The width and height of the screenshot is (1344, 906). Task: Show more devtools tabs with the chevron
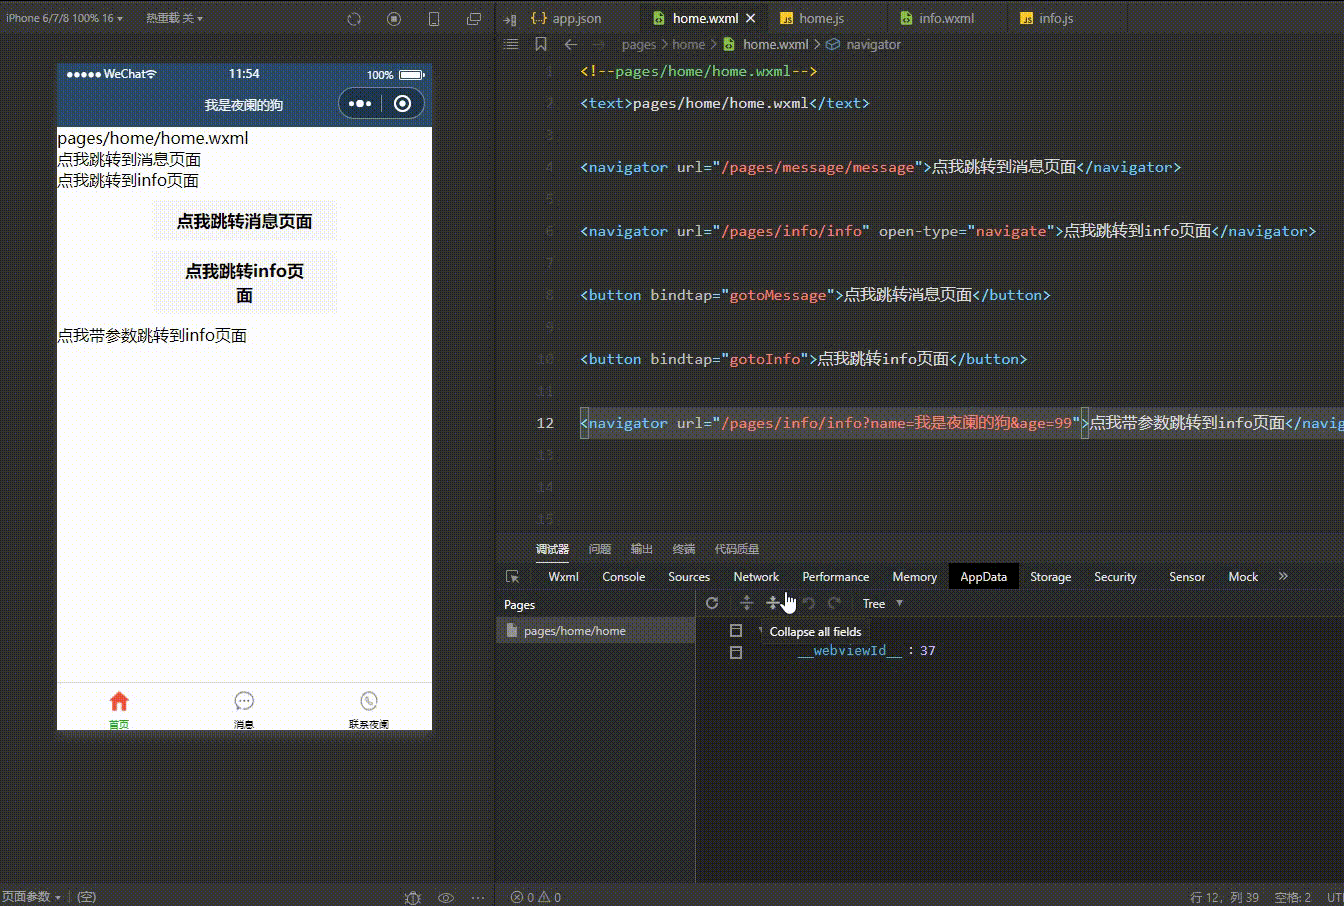(1283, 576)
